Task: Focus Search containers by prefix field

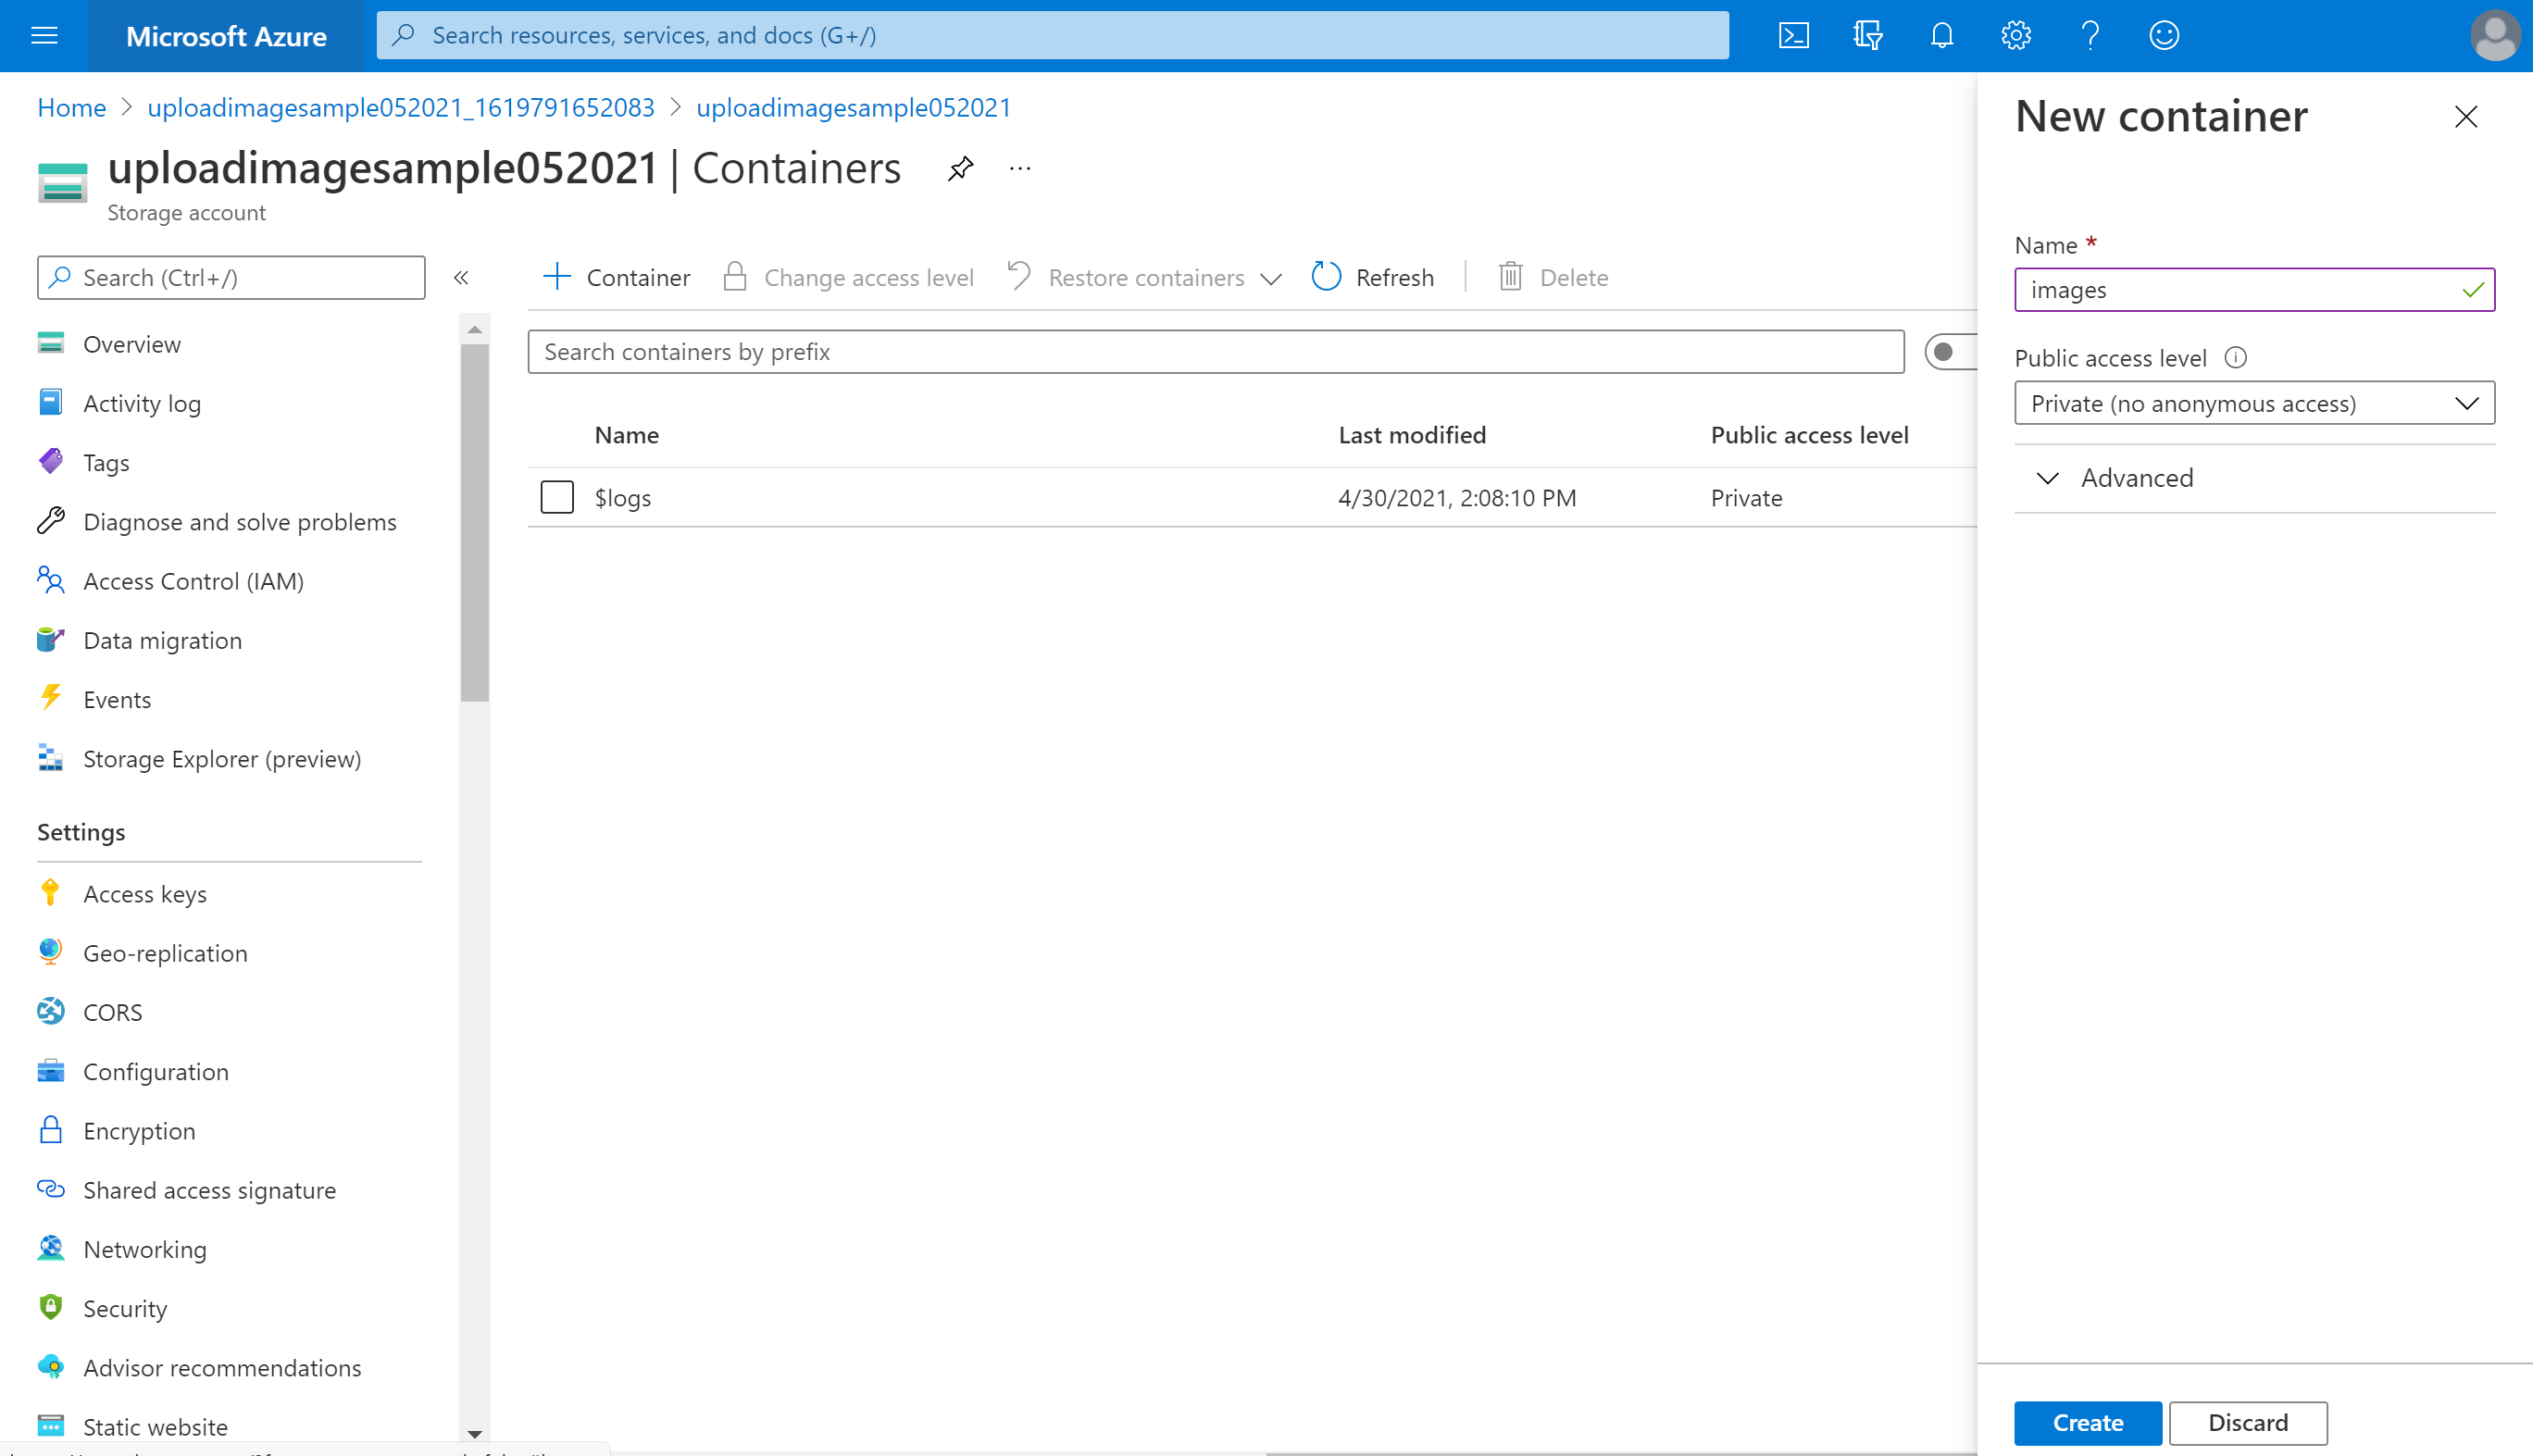Action: pyautogui.click(x=1216, y=352)
